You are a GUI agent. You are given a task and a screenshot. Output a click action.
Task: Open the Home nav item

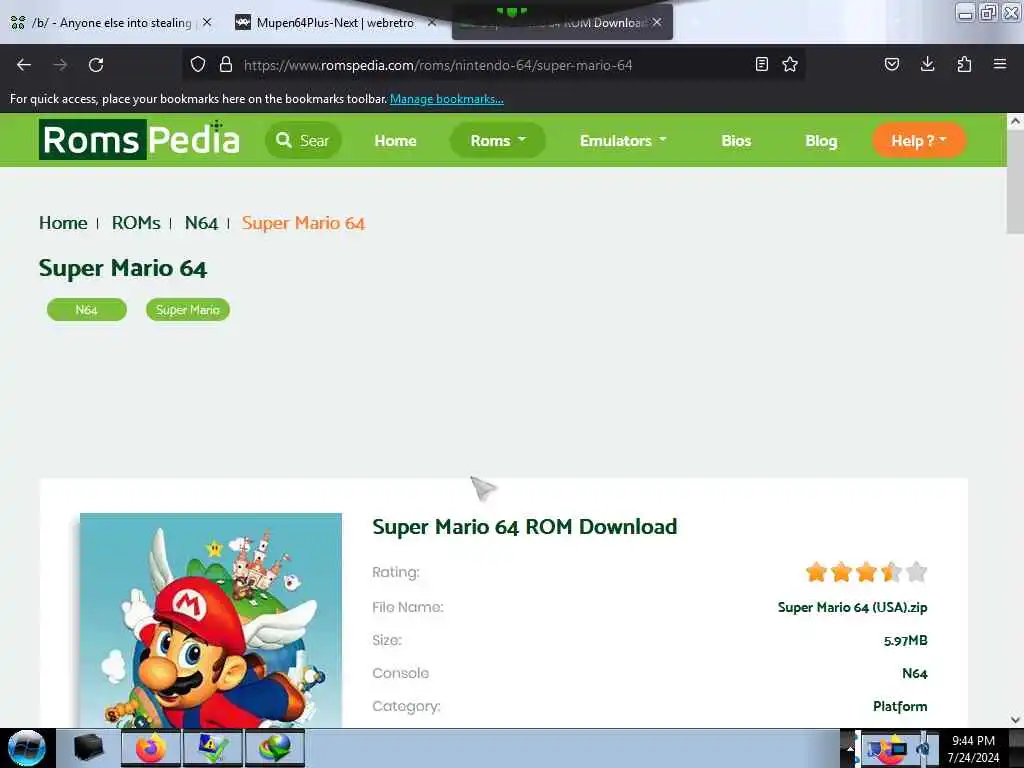coord(395,140)
